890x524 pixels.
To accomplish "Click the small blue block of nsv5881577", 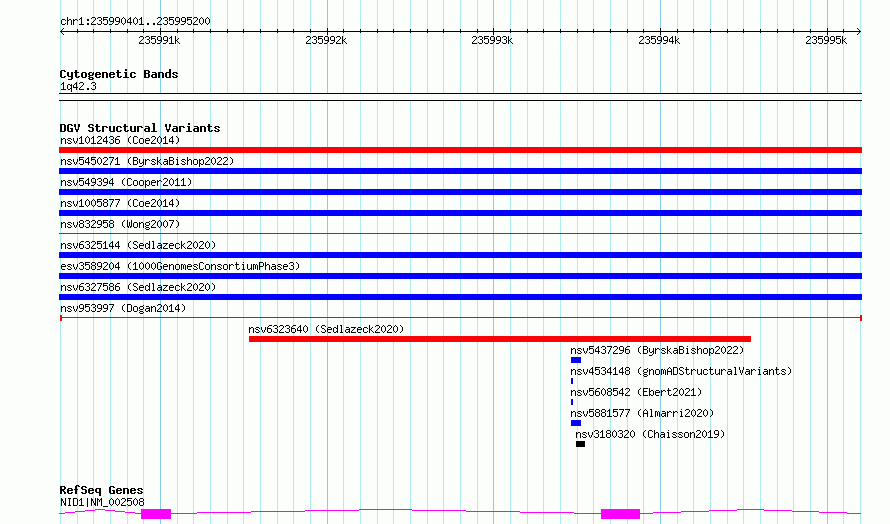I will pos(576,423).
